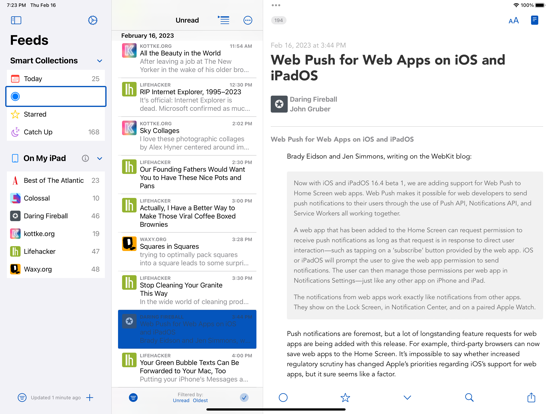Click the Unread list title
The width and height of the screenshot is (552, 414).
(x=187, y=20)
